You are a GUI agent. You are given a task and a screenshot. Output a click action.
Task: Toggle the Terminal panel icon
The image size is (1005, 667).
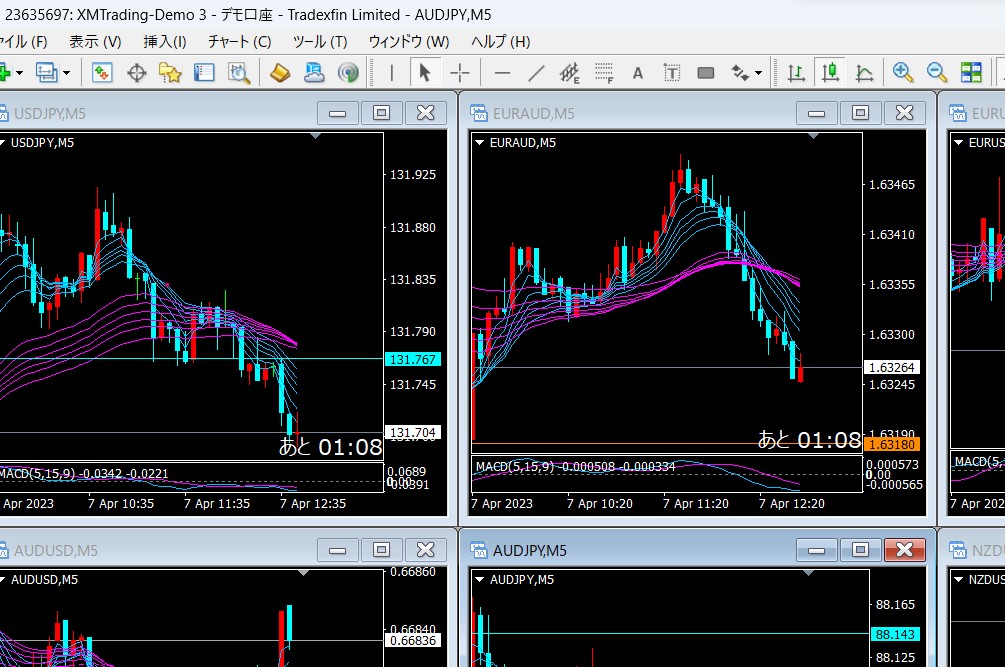(204, 72)
